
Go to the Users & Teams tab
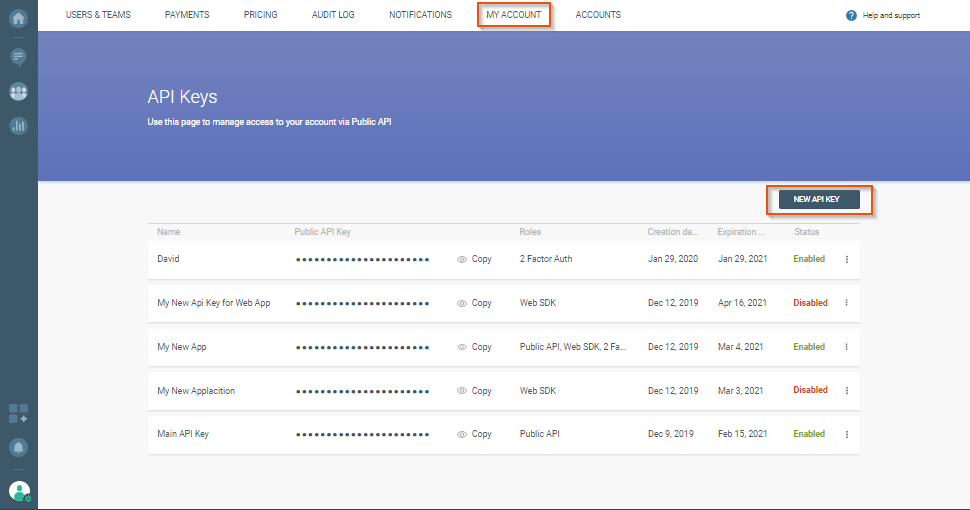tap(98, 15)
